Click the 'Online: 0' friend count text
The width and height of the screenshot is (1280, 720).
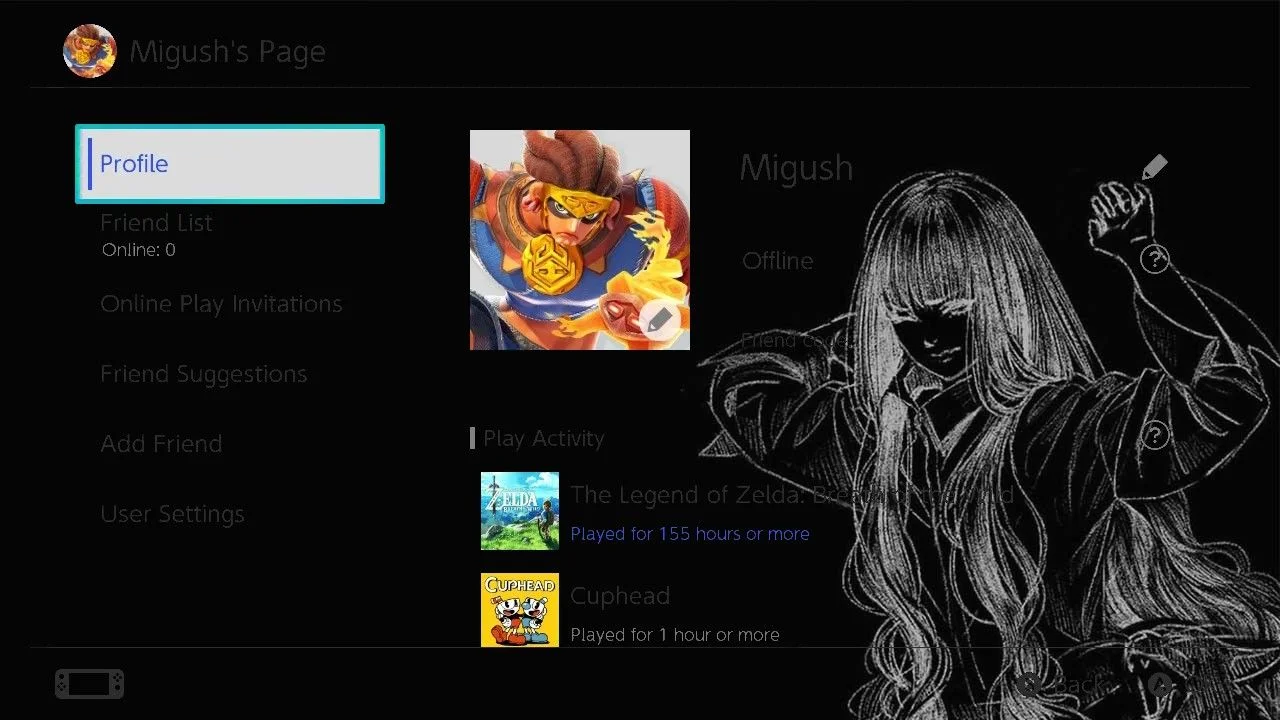click(x=139, y=250)
